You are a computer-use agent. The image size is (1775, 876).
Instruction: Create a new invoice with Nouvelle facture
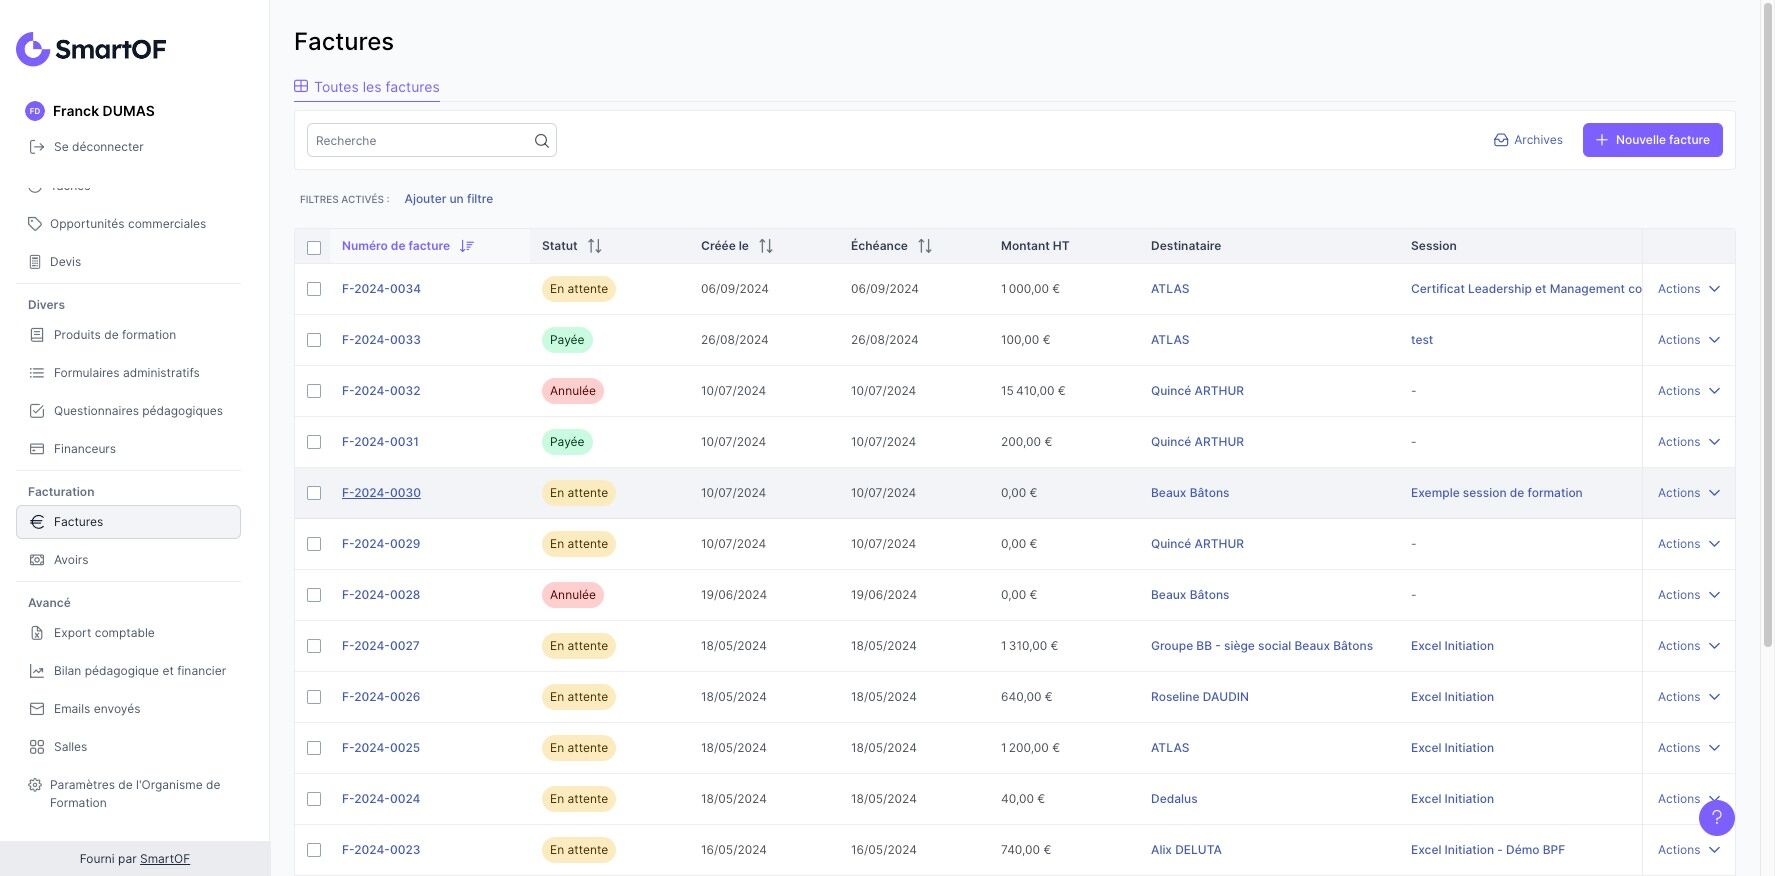(1652, 140)
